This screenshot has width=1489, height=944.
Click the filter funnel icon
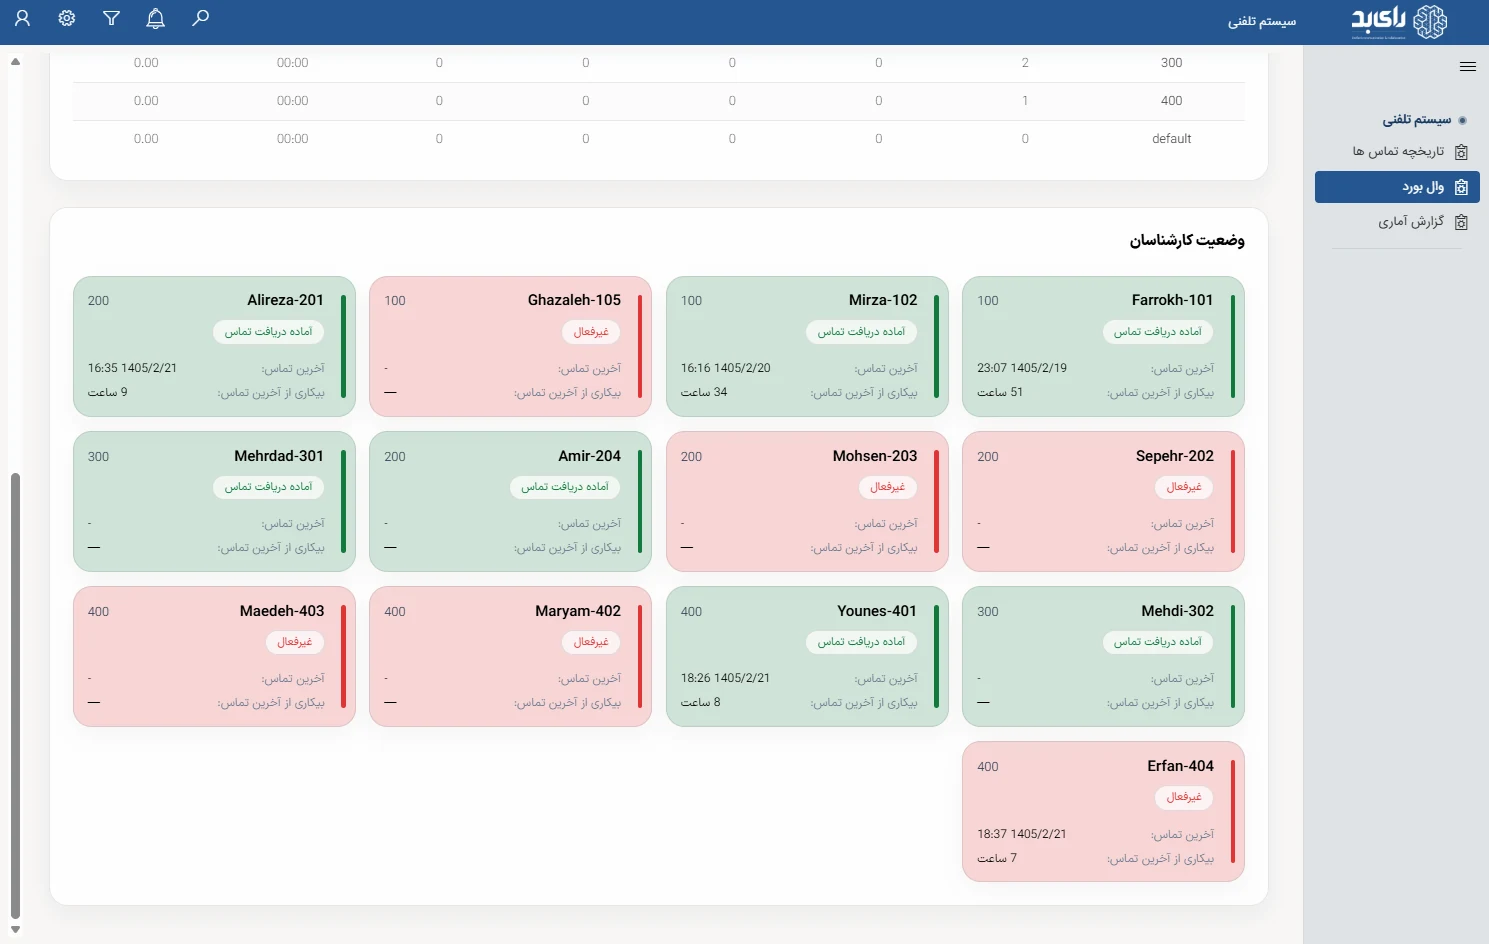point(111,18)
